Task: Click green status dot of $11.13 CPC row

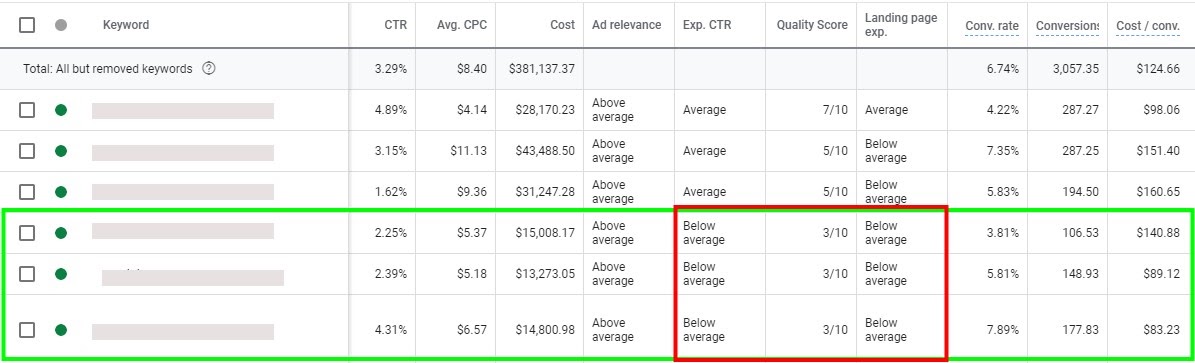Action: [61, 151]
